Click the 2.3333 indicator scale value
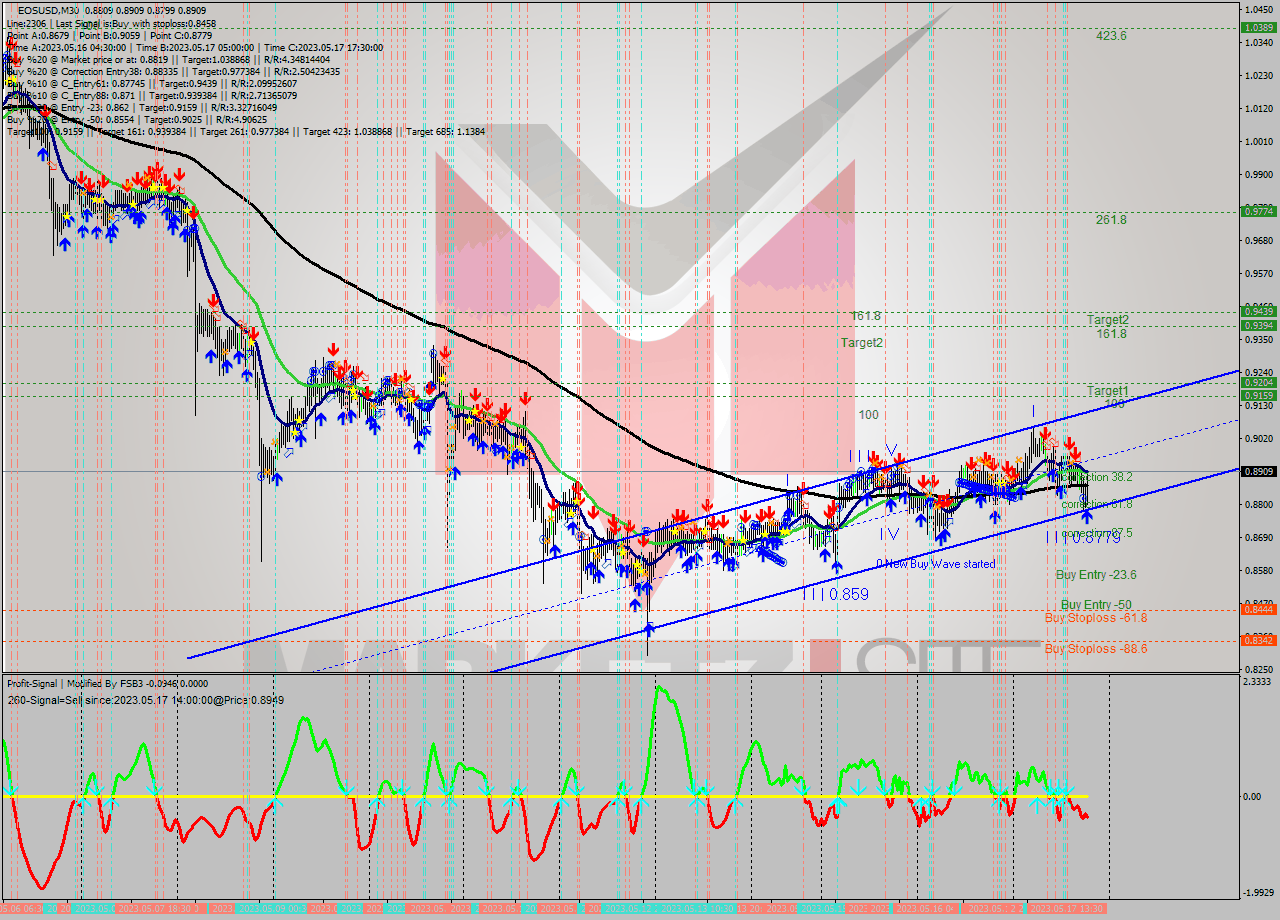This screenshot has width=1280, height=920. [x=1258, y=682]
